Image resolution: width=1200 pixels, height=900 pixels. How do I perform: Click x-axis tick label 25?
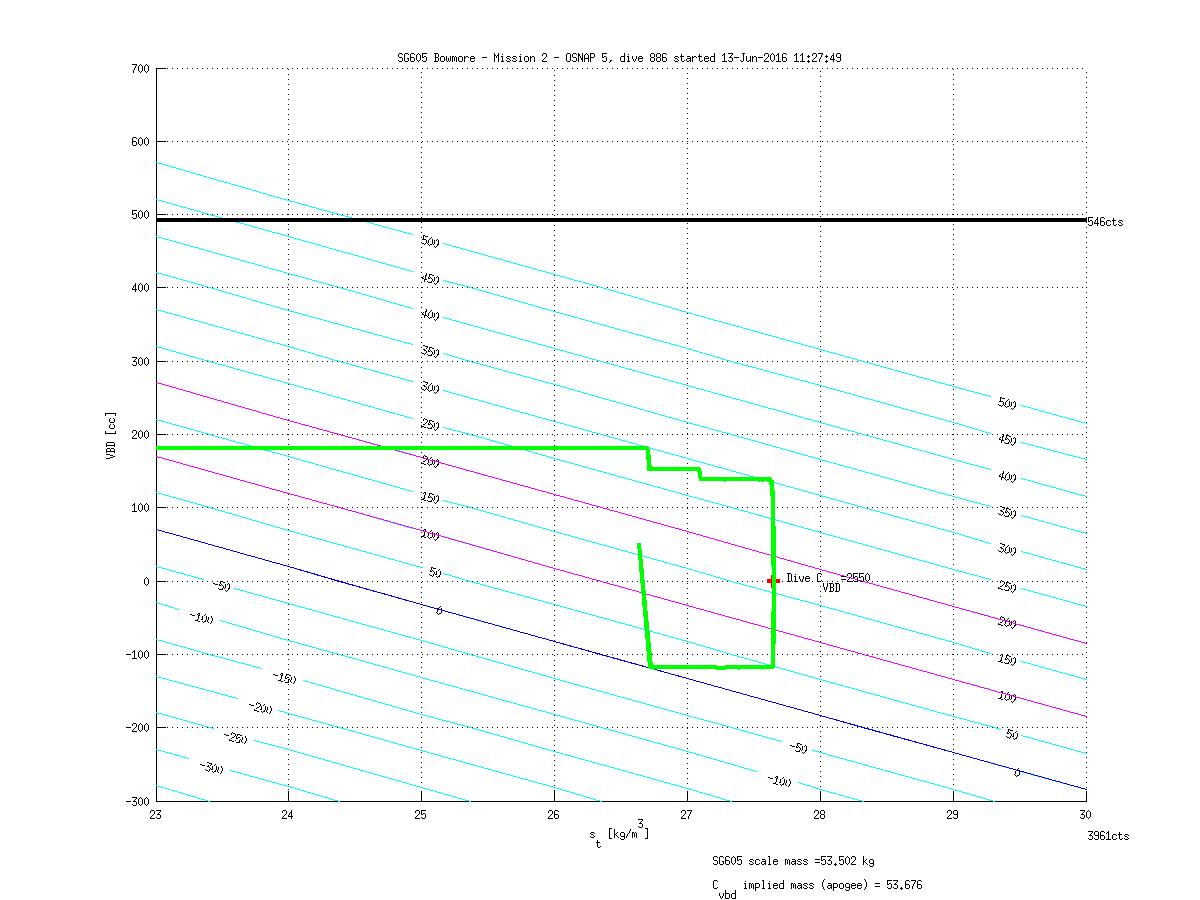(x=422, y=815)
